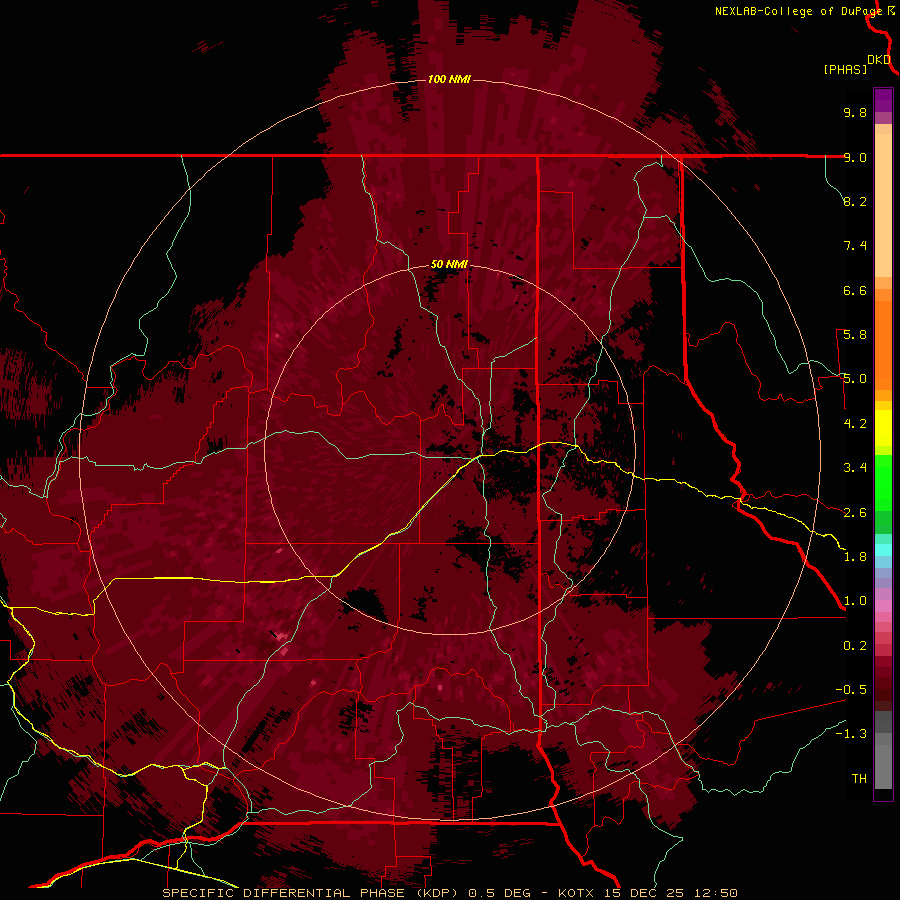The height and width of the screenshot is (900, 900).
Task: Pick the light peach color bar segment
Action: (883, 205)
